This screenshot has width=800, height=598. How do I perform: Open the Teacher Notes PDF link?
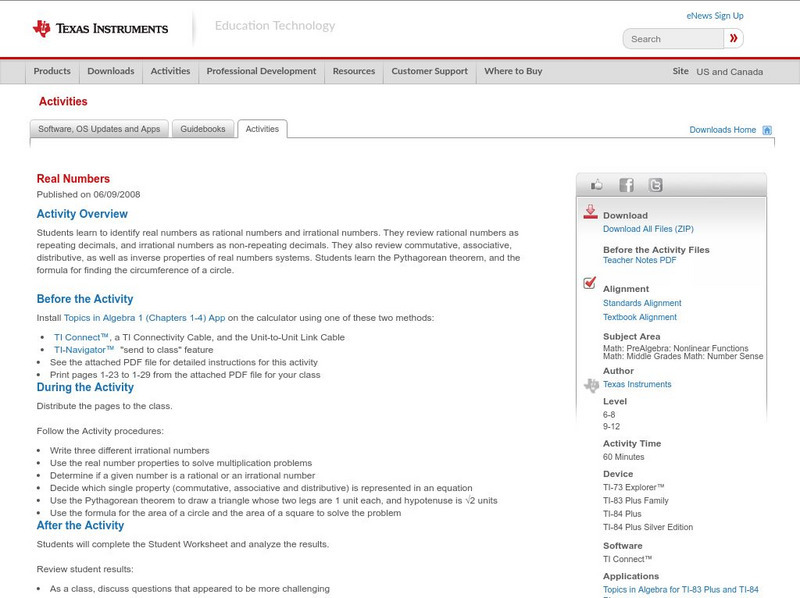(x=639, y=260)
